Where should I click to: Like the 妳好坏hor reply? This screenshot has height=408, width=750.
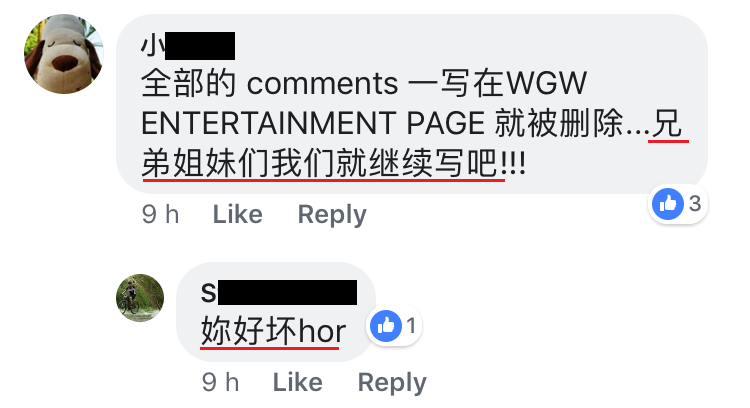[x=298, y=382]
